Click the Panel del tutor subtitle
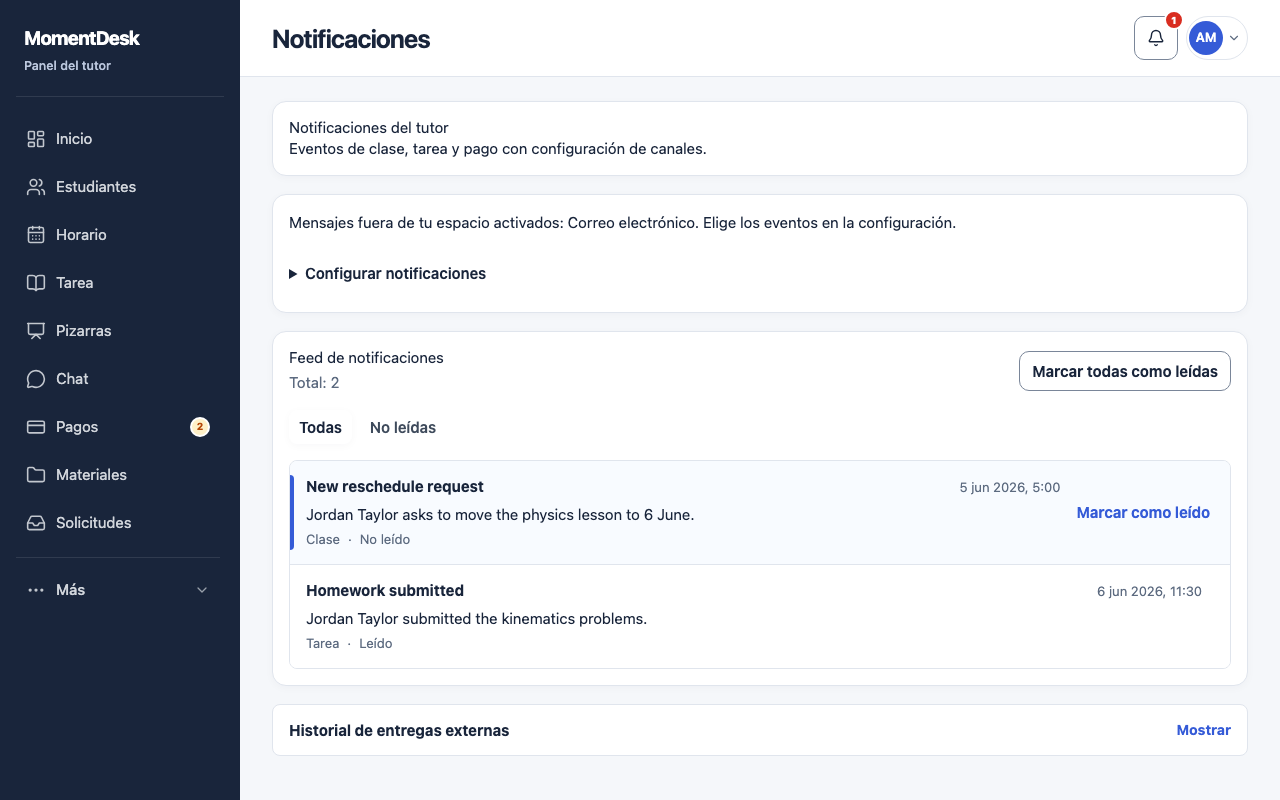The height and width of the screenshot is (800, 1280). pyautogui.click(x=67, y=66)
